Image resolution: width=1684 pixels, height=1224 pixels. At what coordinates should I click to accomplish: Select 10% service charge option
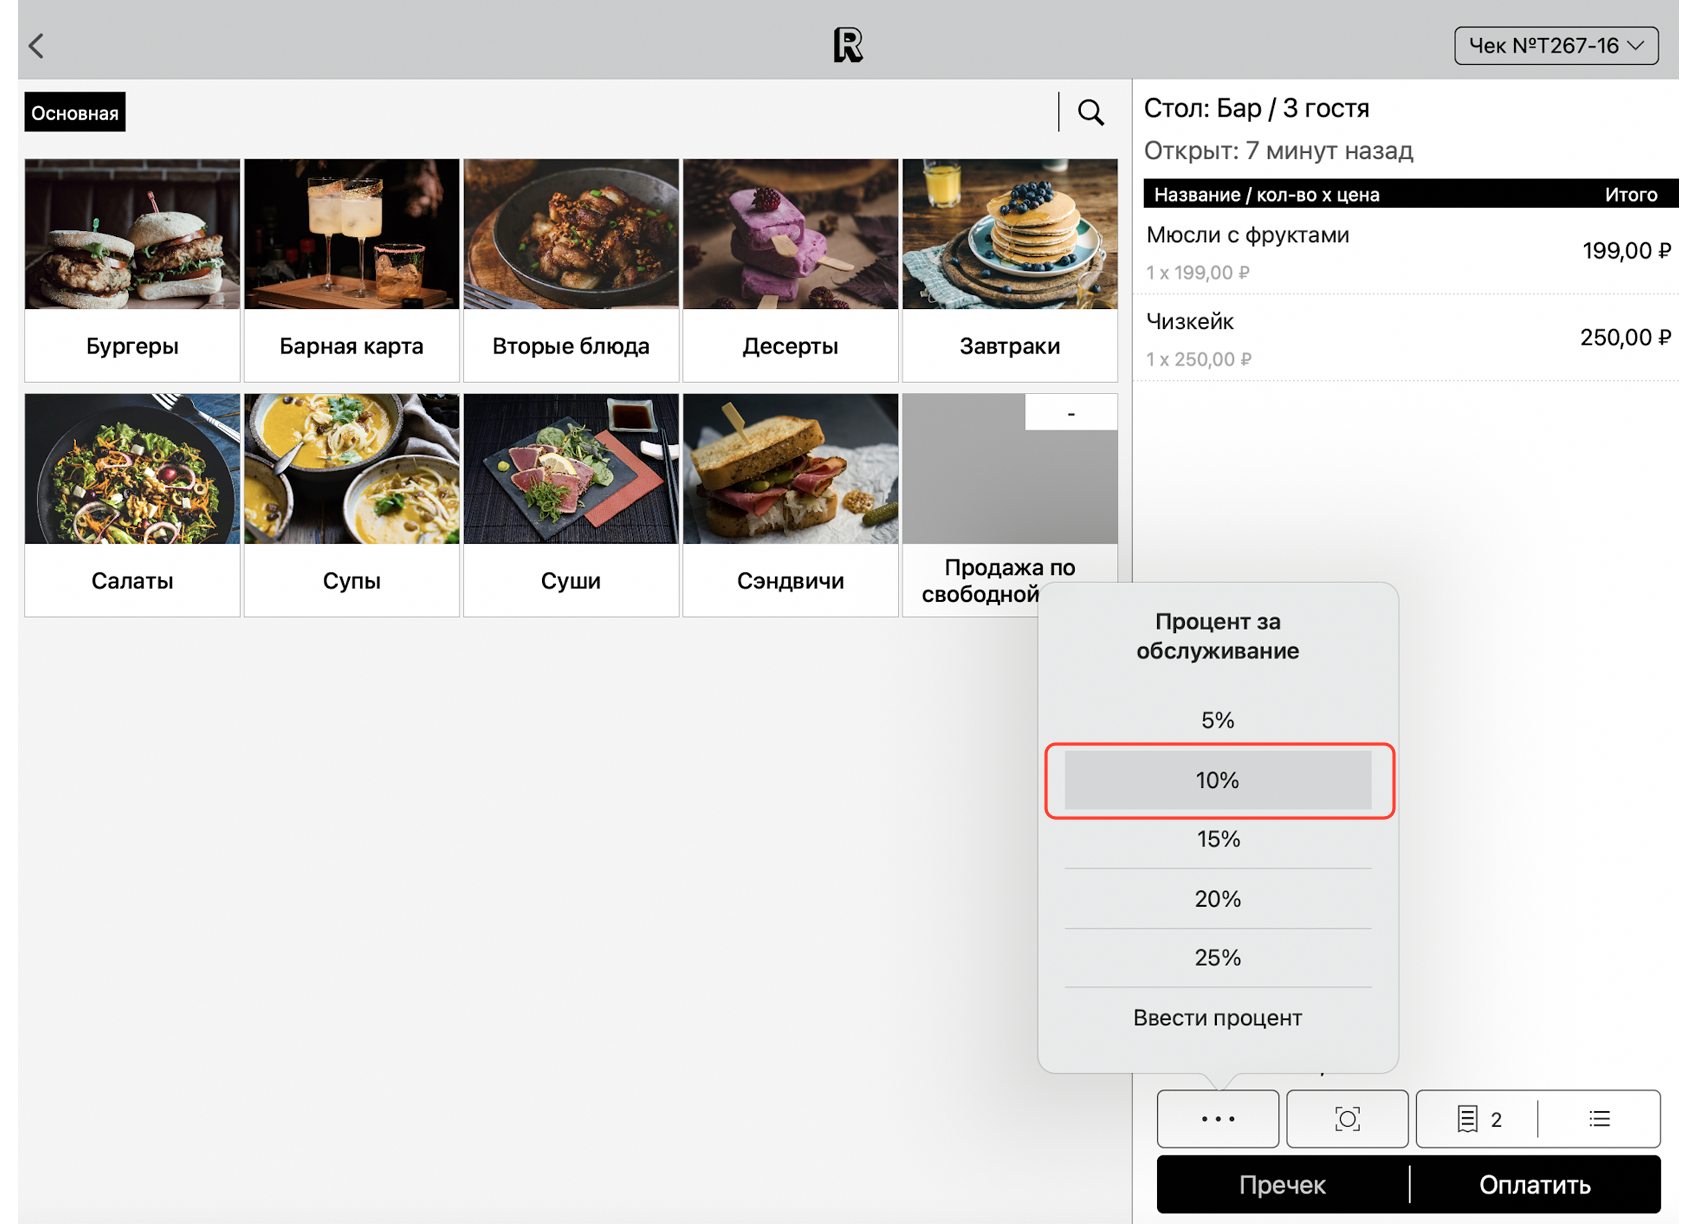[1218, 780]
